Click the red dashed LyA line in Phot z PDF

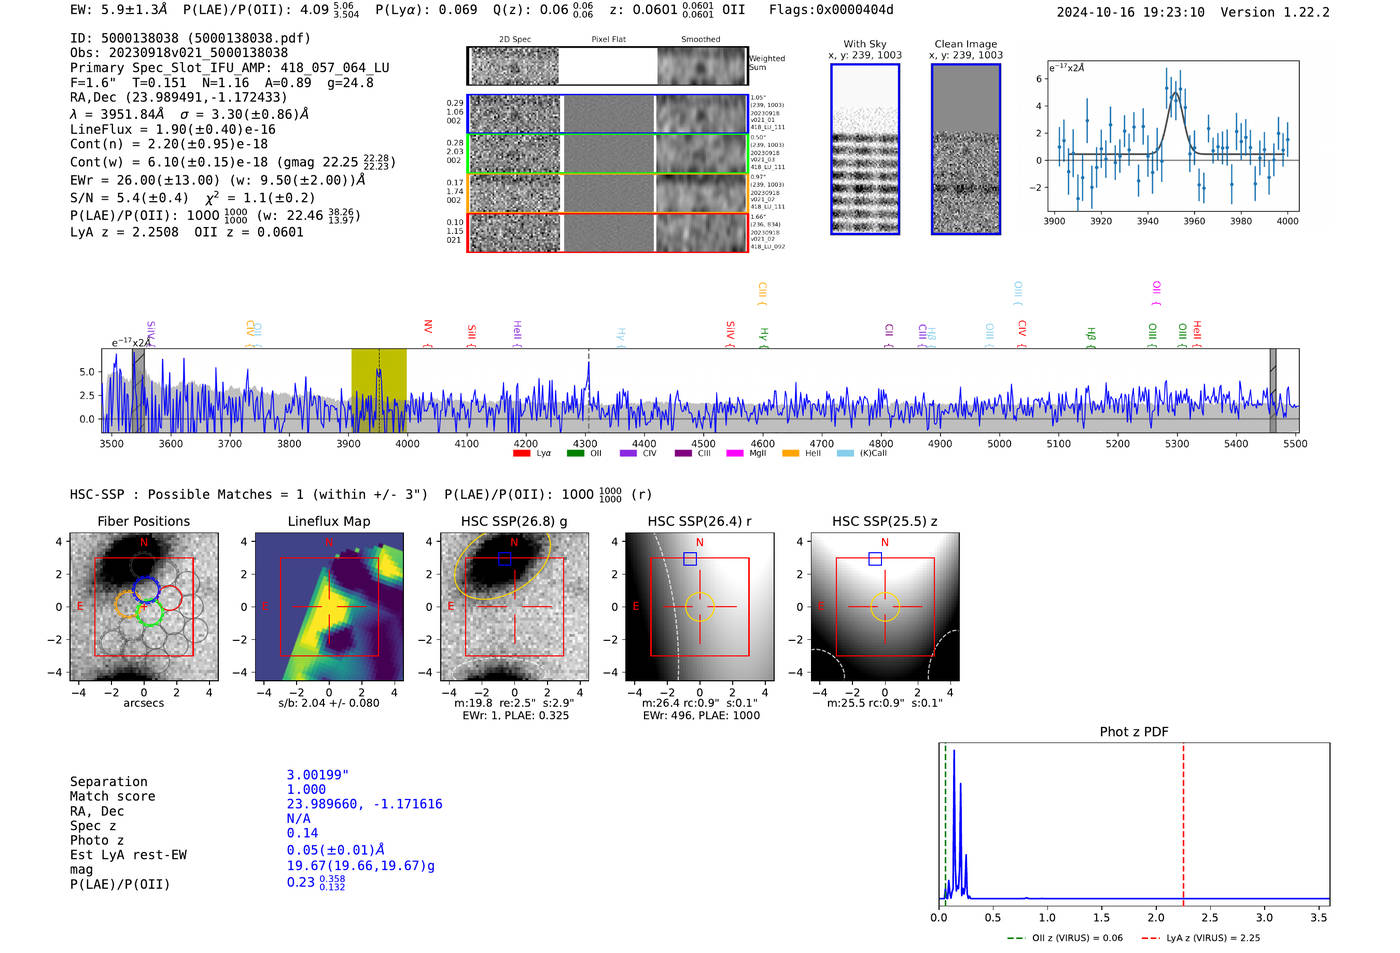(x=1183, y=824)
